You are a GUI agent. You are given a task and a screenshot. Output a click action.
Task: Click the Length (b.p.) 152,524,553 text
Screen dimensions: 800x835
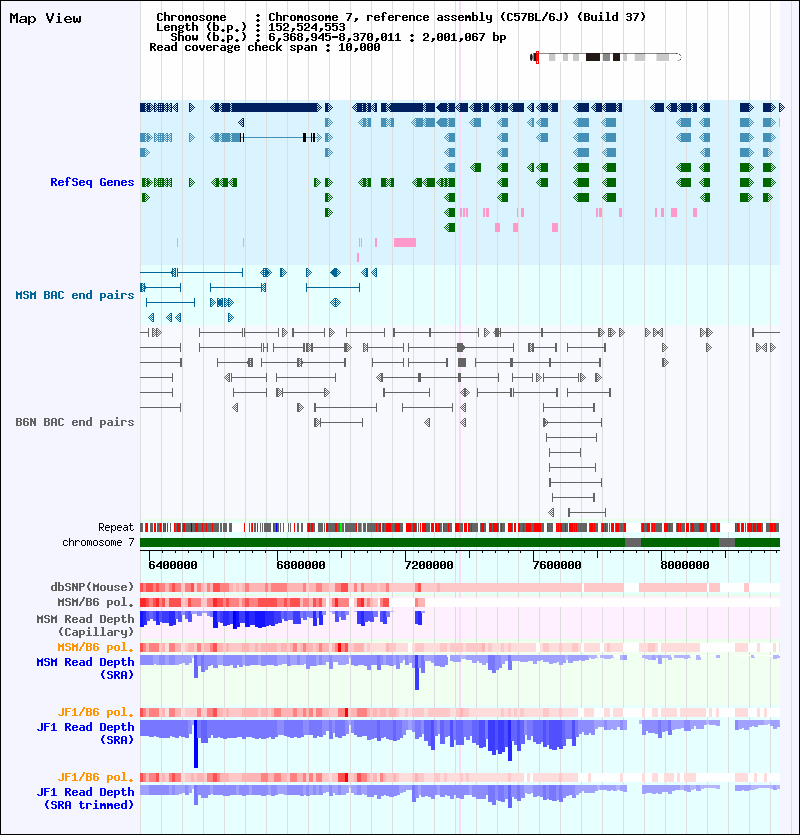coord(251,27)
